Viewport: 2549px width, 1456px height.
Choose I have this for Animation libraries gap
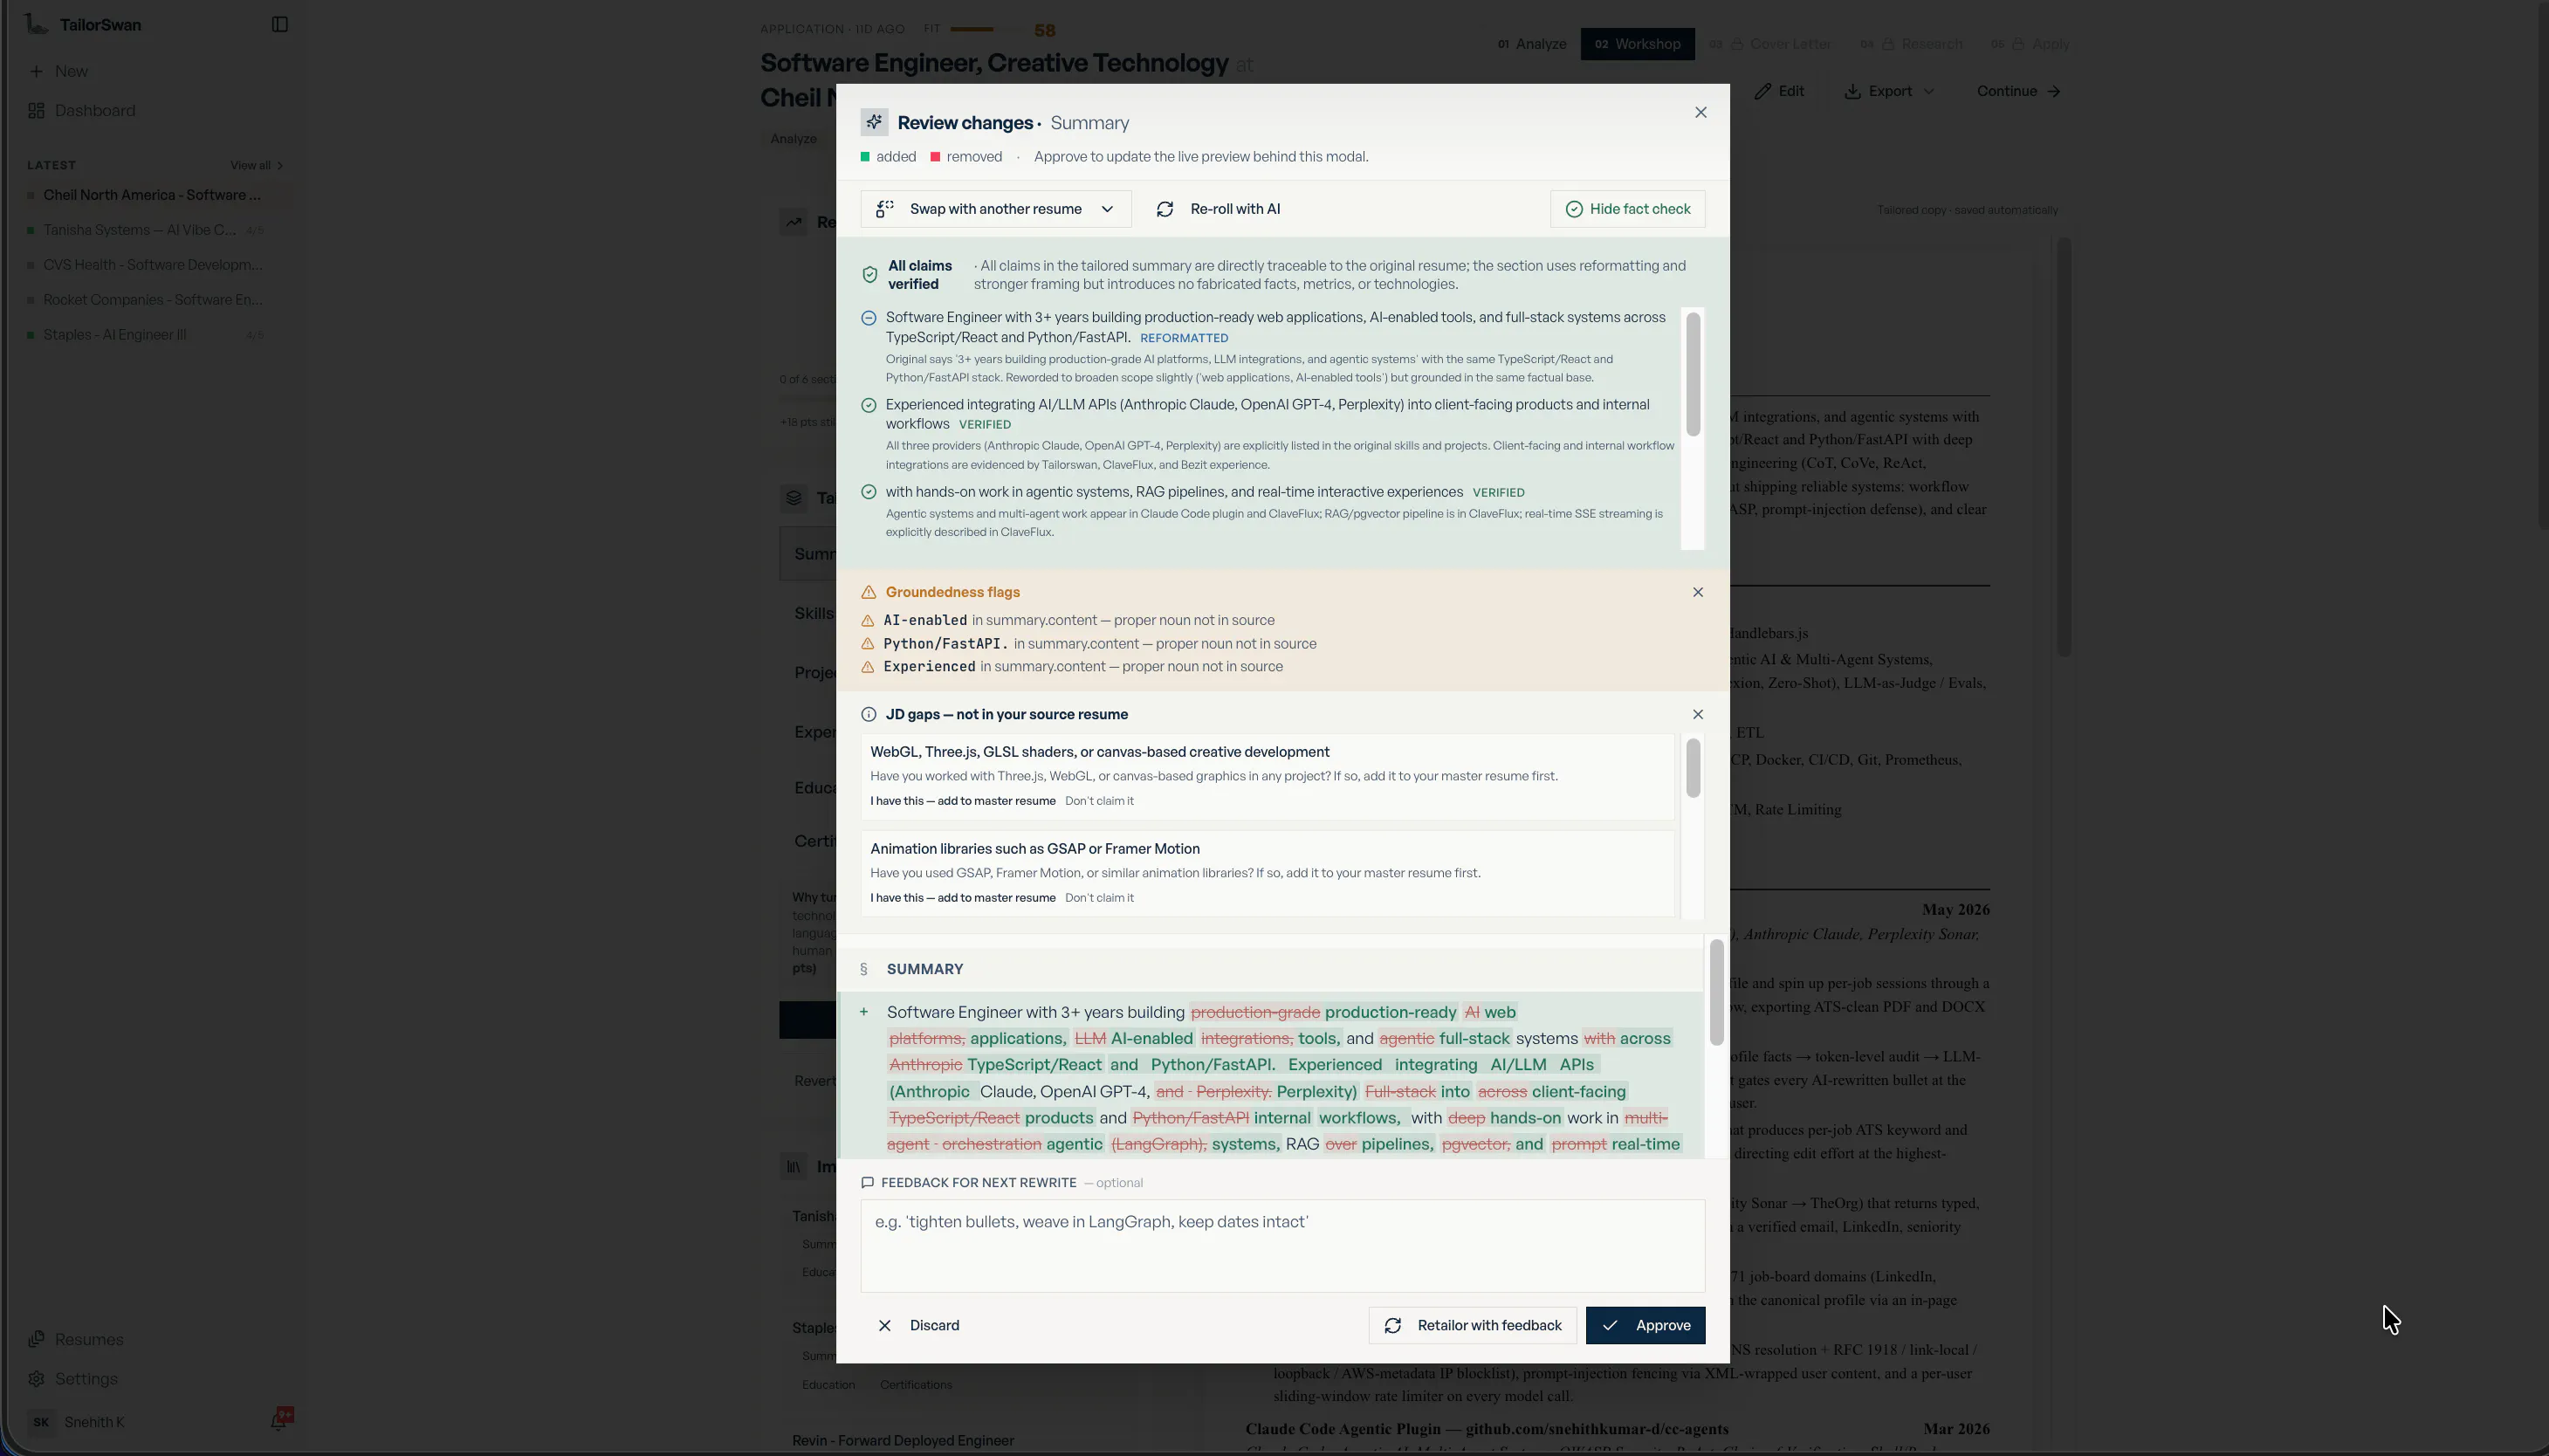click(963, 898)
